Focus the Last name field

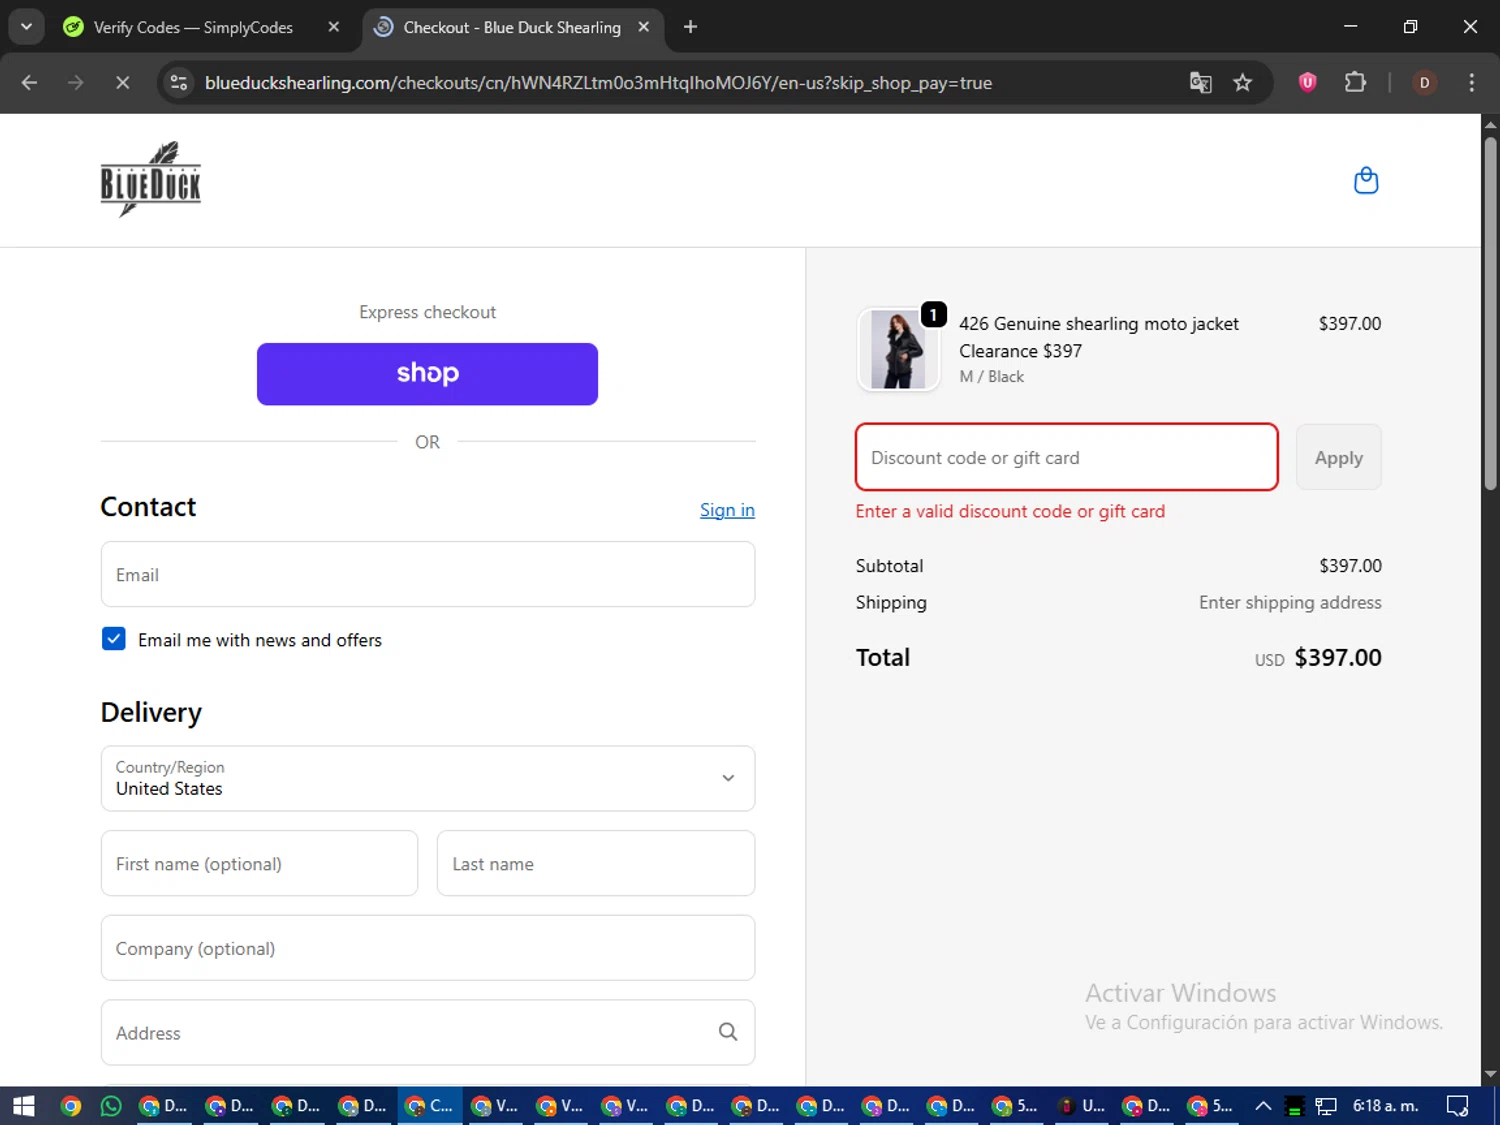coord(596,863)
